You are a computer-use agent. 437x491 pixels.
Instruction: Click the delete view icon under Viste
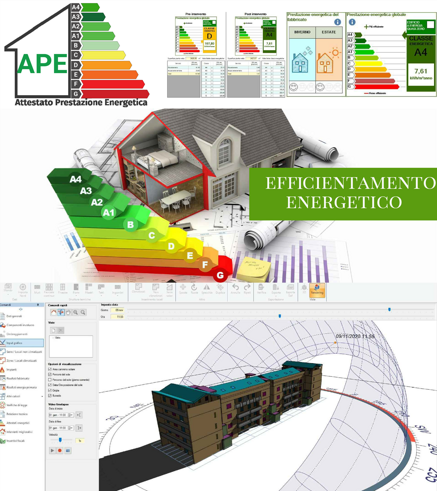(x=60, y=330)
